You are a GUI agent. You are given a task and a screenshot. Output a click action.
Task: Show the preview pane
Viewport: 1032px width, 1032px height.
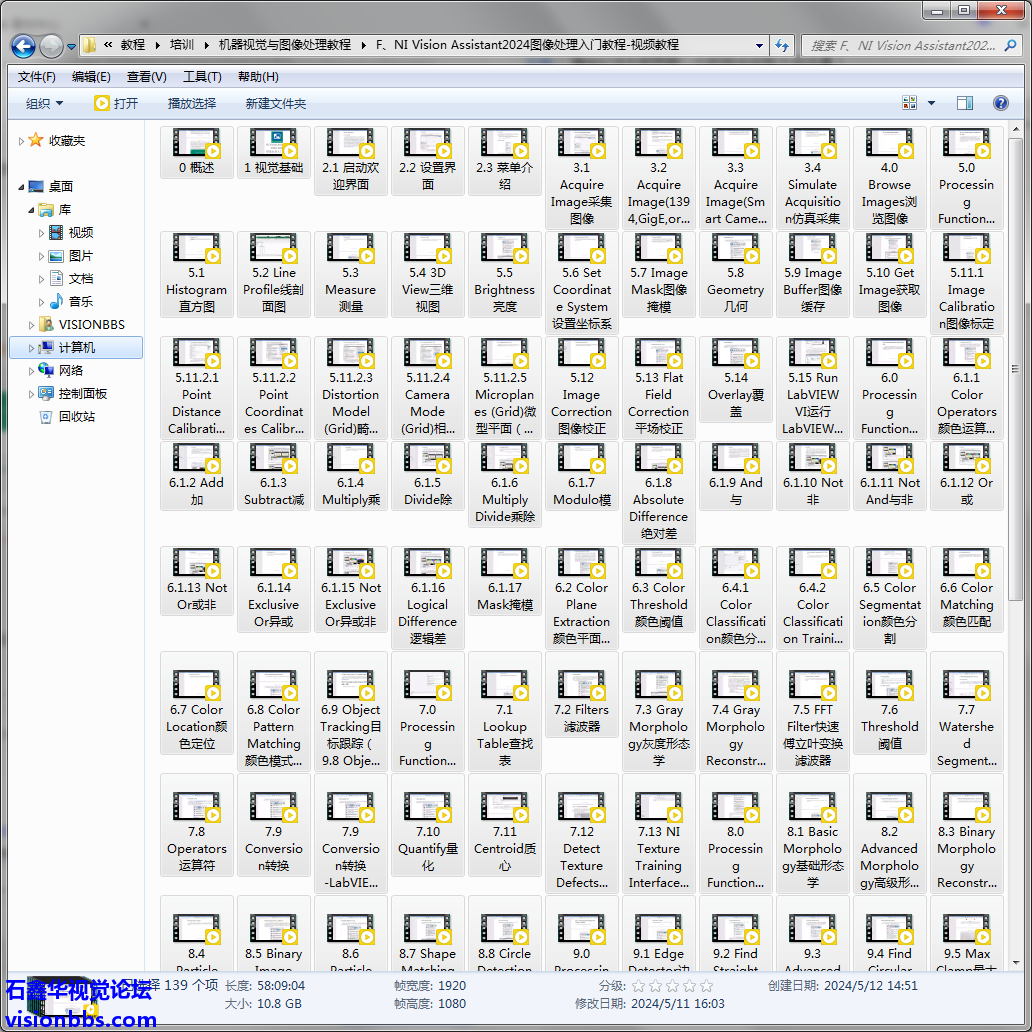[x=965, y=103]
